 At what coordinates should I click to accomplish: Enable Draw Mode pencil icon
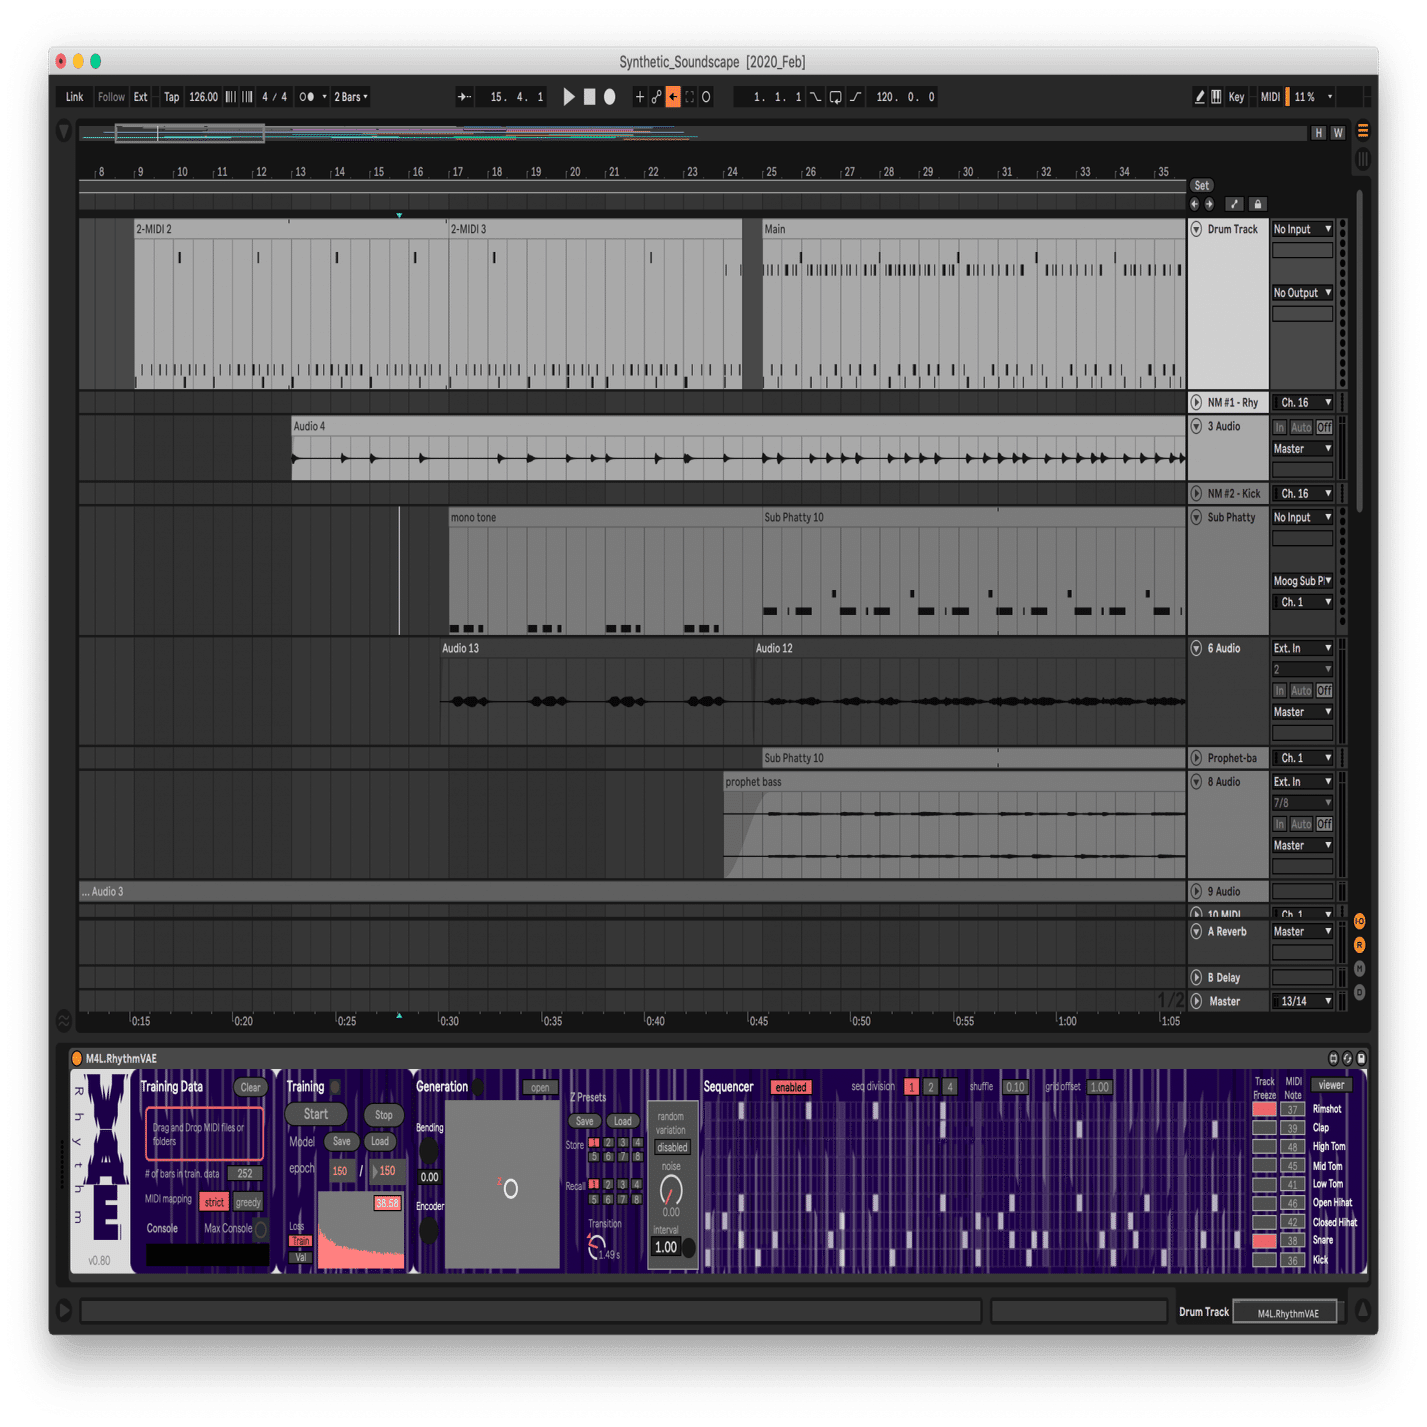[x=1200, y=97]
